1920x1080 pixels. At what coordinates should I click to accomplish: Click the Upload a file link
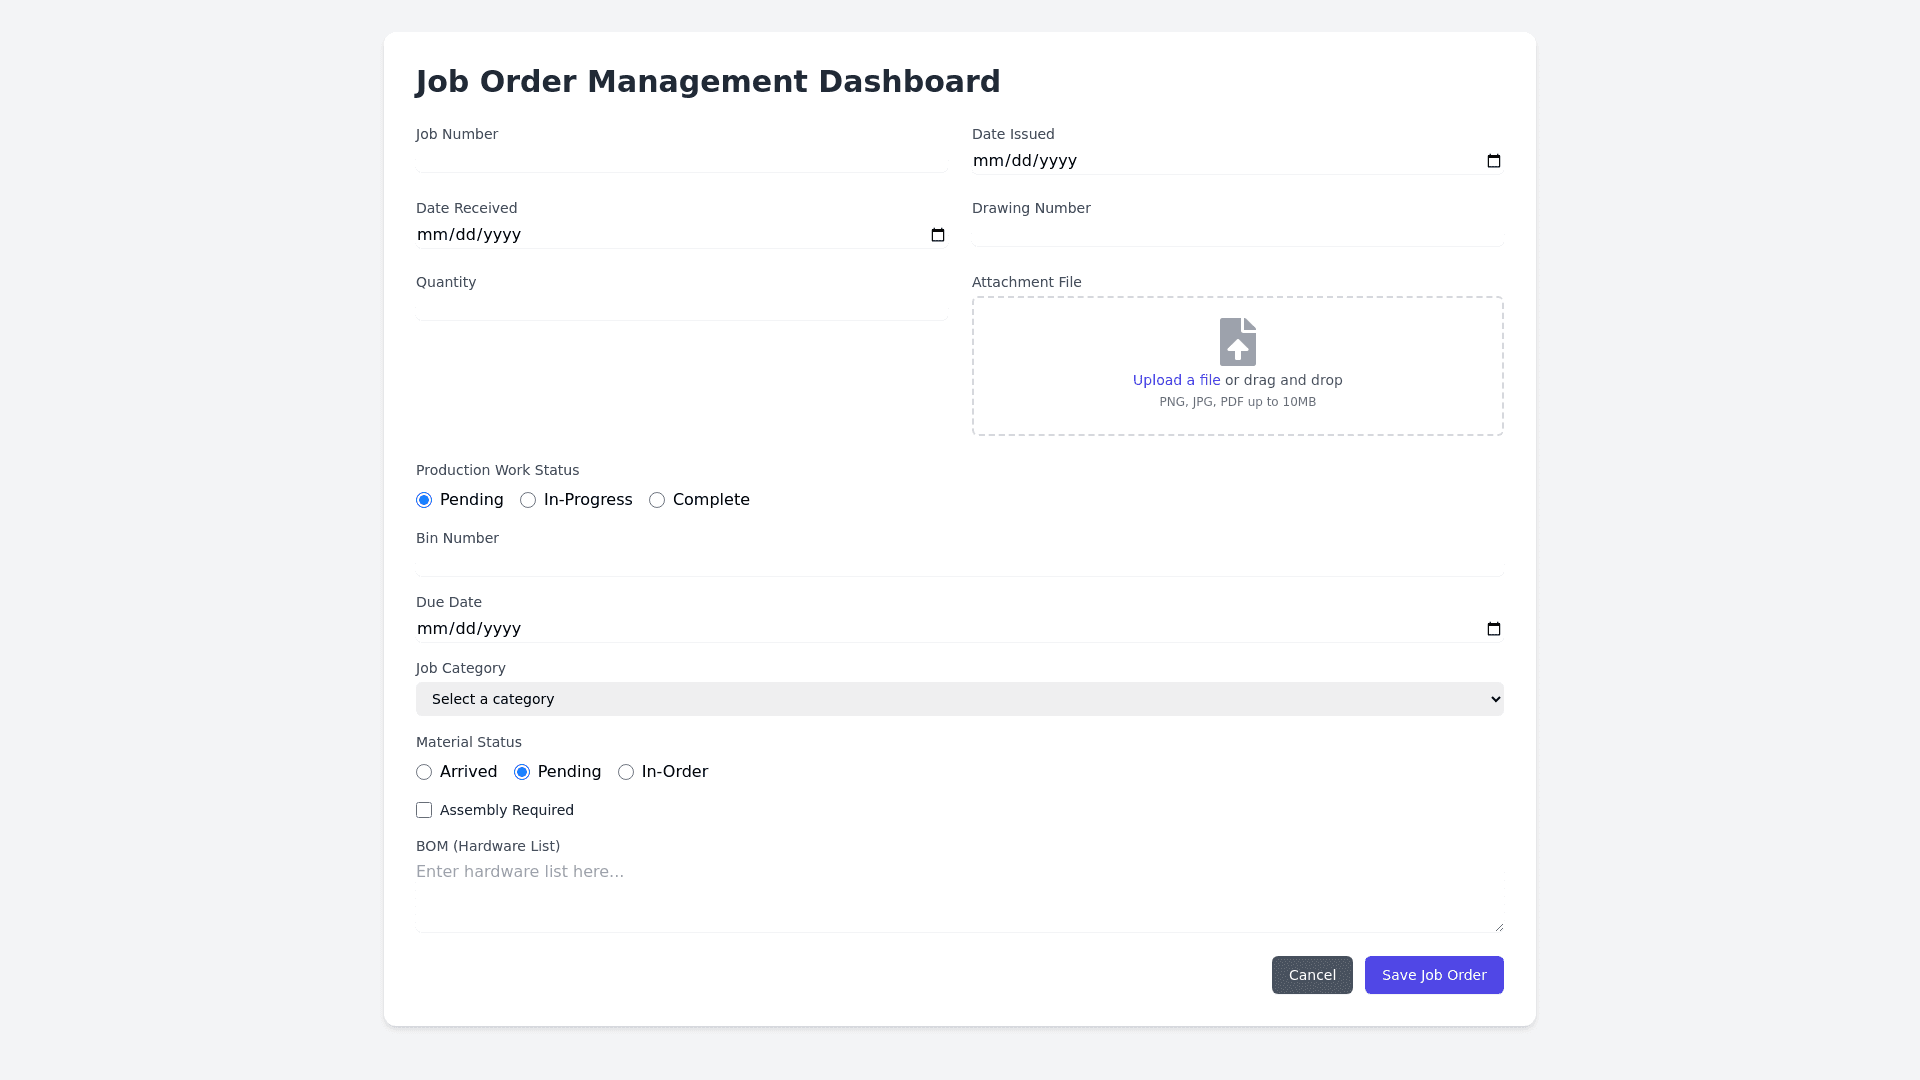[1176, 380]
